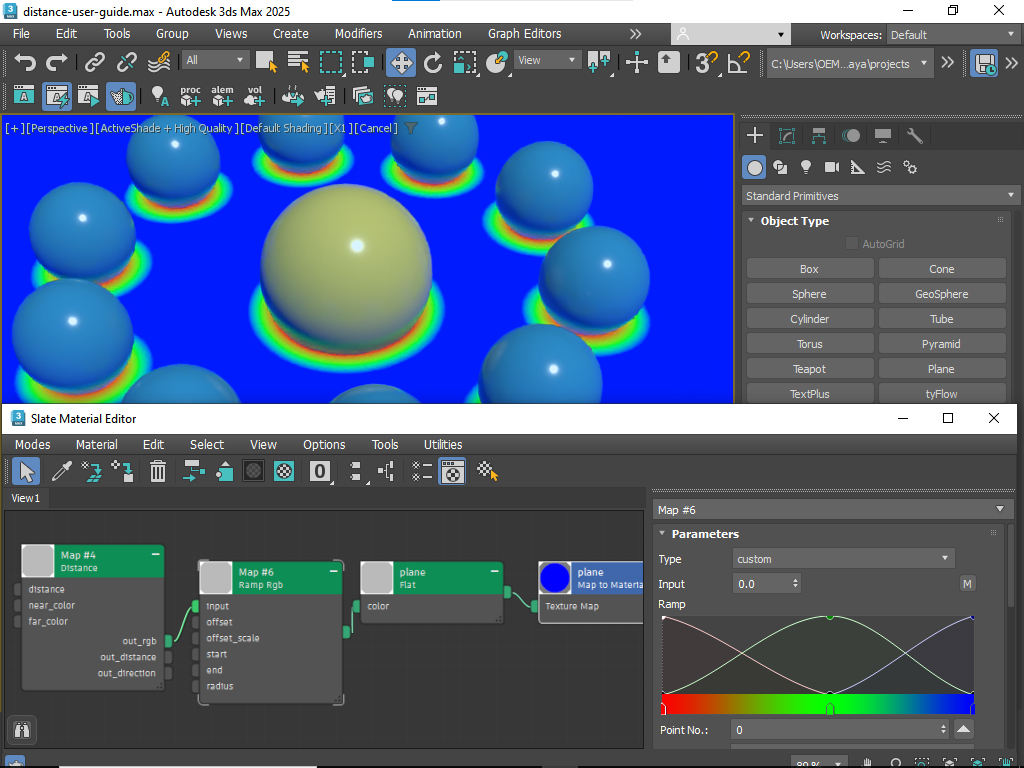This screenshot has height=768, width=1024.
Task: Open the Cameras category icon
Action: (832, 167)
